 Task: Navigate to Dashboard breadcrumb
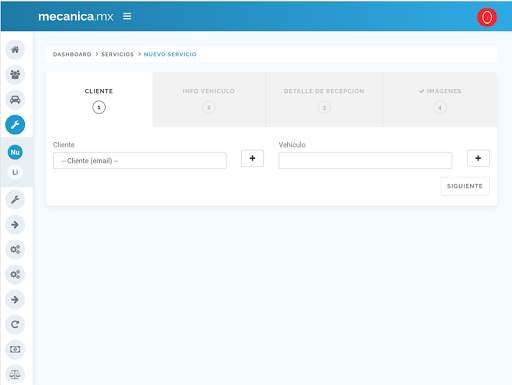tap(72, 54)
